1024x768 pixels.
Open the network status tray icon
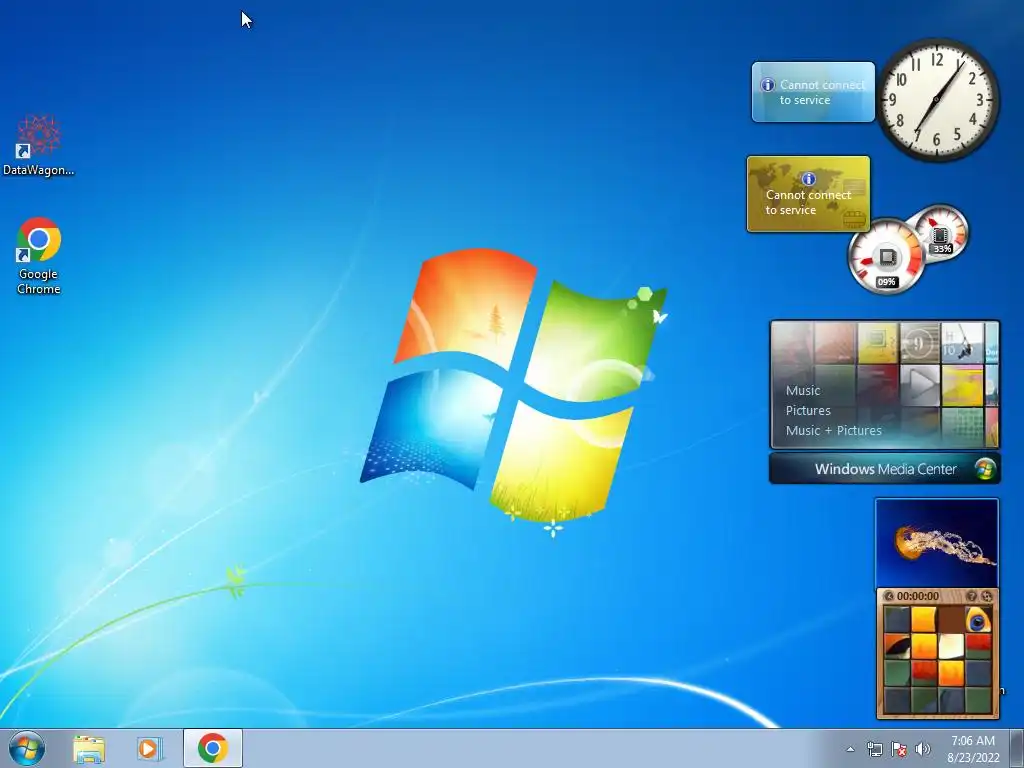click(874, 749)
